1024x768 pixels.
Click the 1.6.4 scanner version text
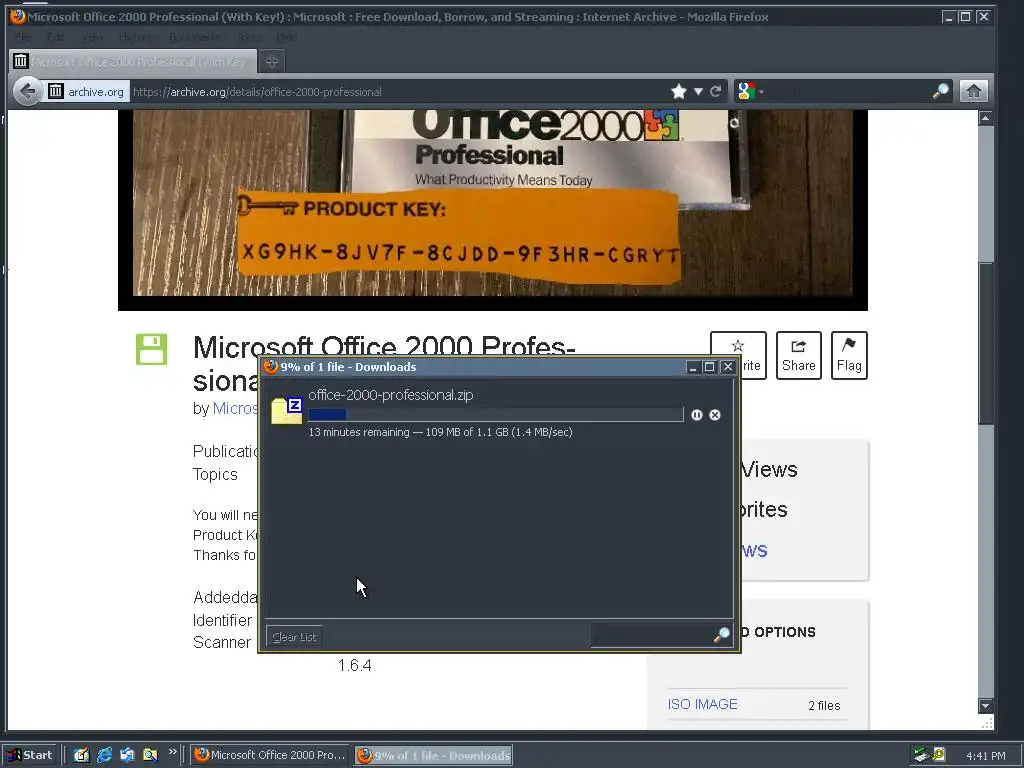[x=355, y=665]
